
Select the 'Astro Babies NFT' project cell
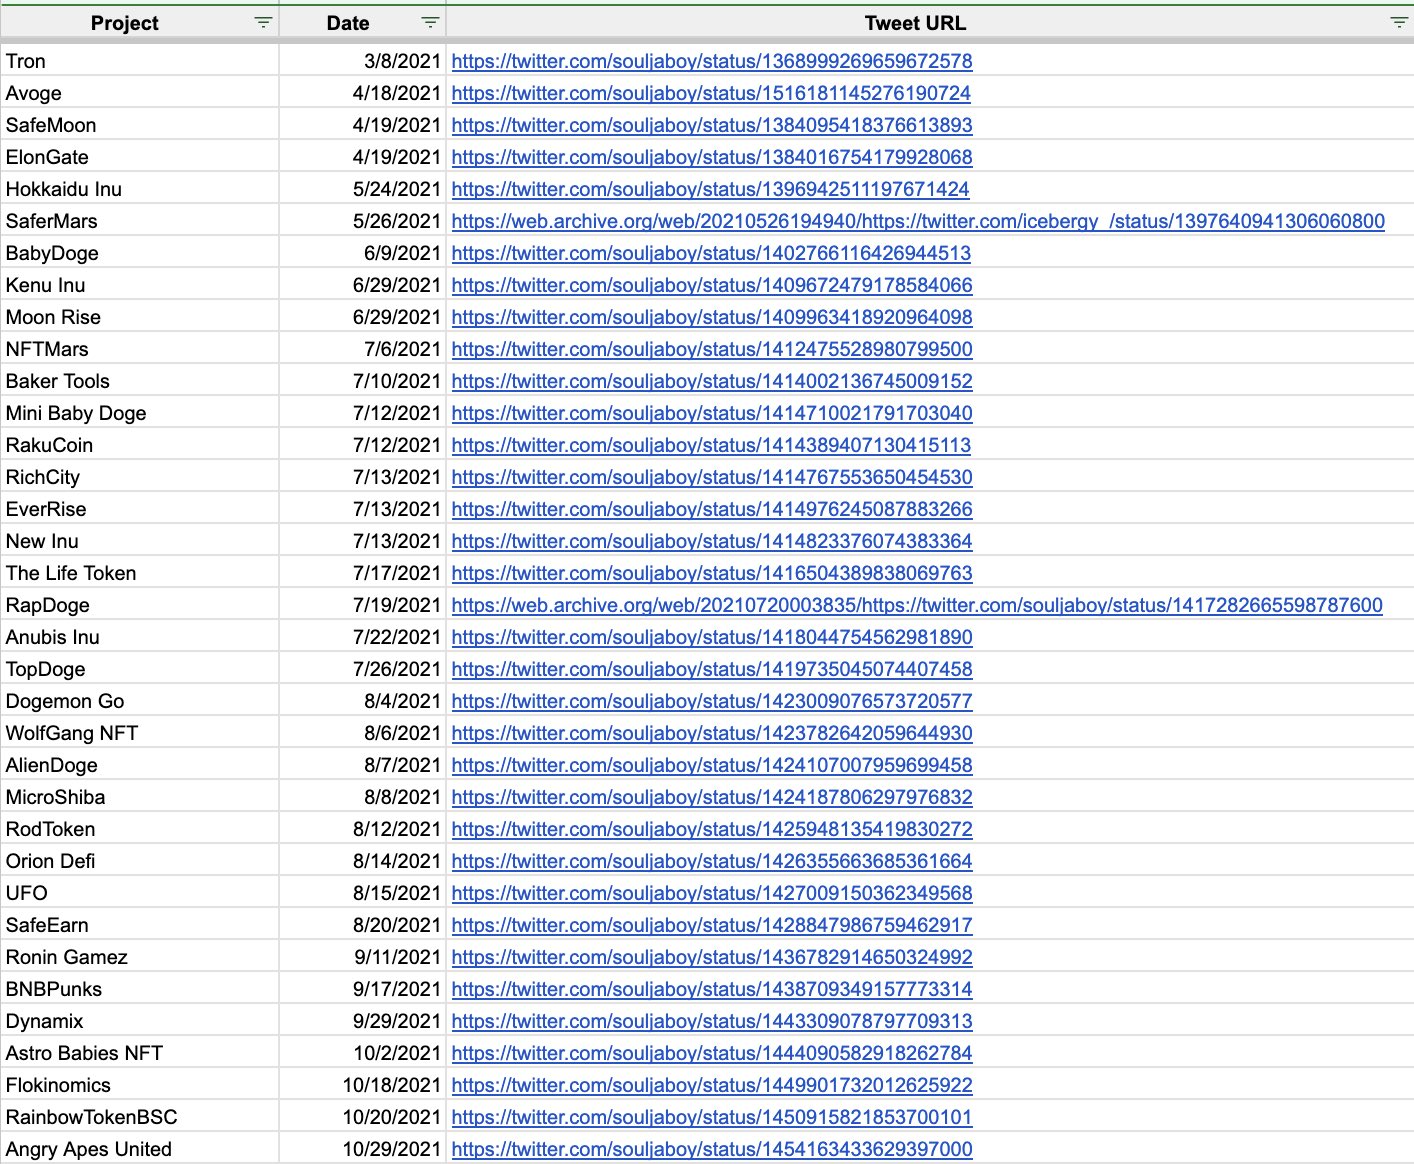coord(139,1053)
